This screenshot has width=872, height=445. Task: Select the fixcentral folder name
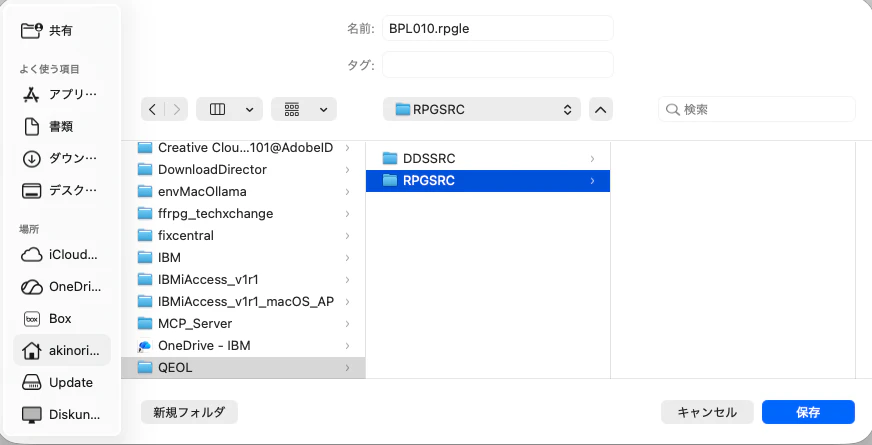[186, 236]
